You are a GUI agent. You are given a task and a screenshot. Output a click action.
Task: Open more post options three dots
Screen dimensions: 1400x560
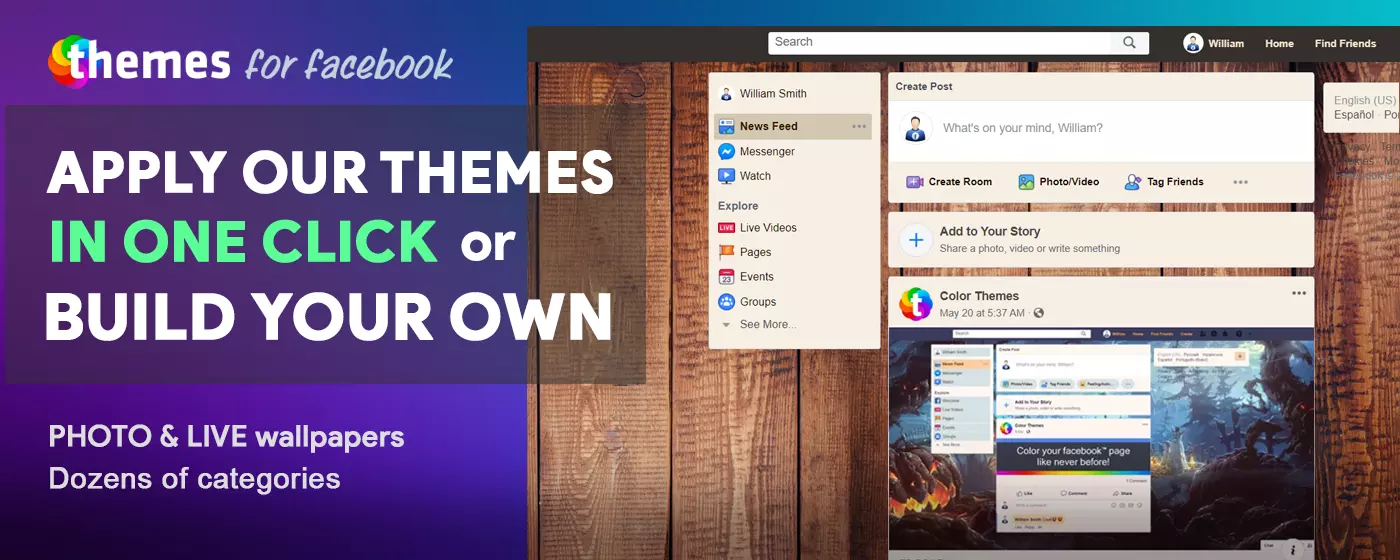click(1240, 182)
